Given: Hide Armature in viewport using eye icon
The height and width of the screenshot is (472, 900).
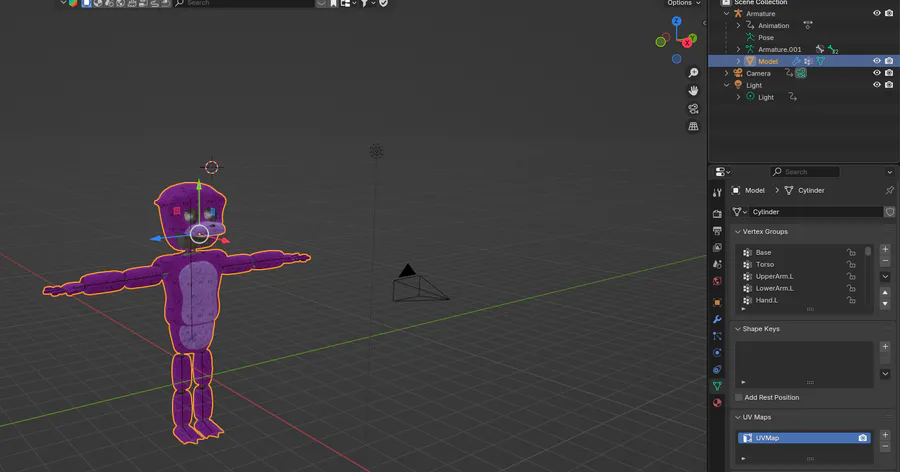Looking at the screenshot, I should tap(876, 13).
